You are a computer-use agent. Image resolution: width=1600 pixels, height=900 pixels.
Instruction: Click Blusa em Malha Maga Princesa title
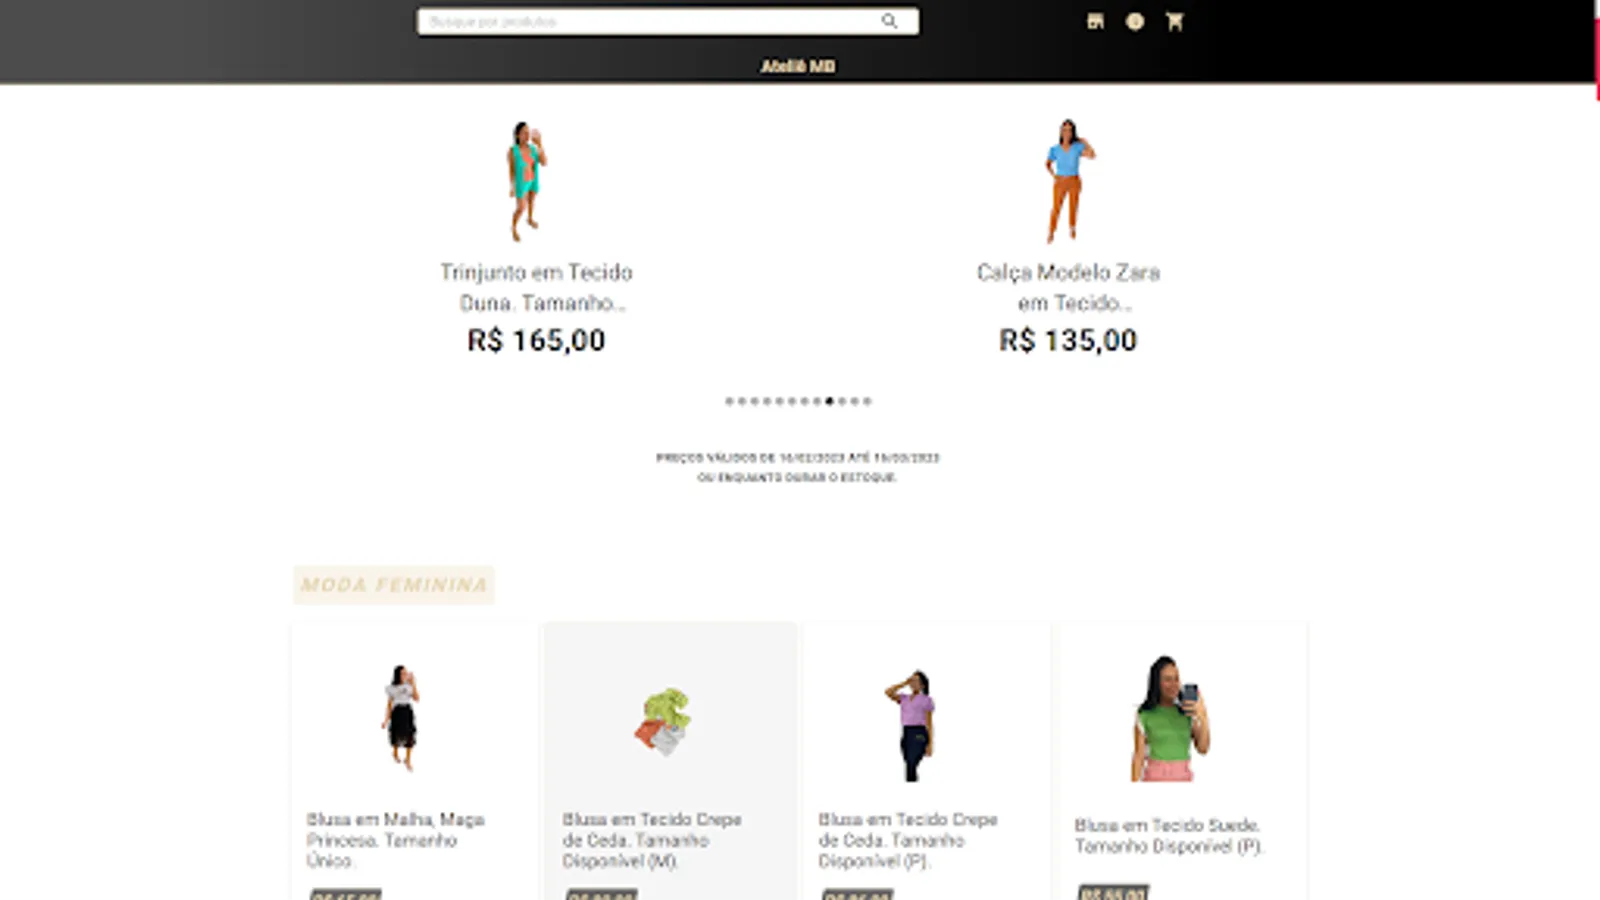[x=396, y=840]
